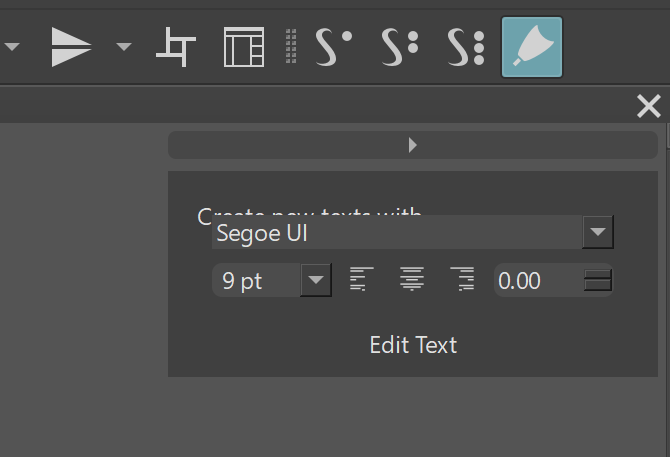Screen dimensions: 670x457
Task: Click the dotted toolbar drag handle
Action: pyautogui.click(x=291, y=47)
